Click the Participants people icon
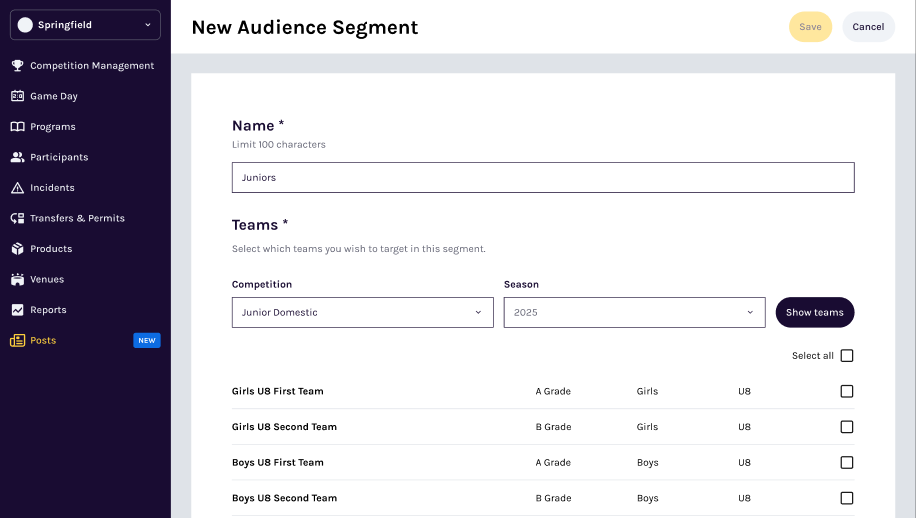 (x=17, y=157)
